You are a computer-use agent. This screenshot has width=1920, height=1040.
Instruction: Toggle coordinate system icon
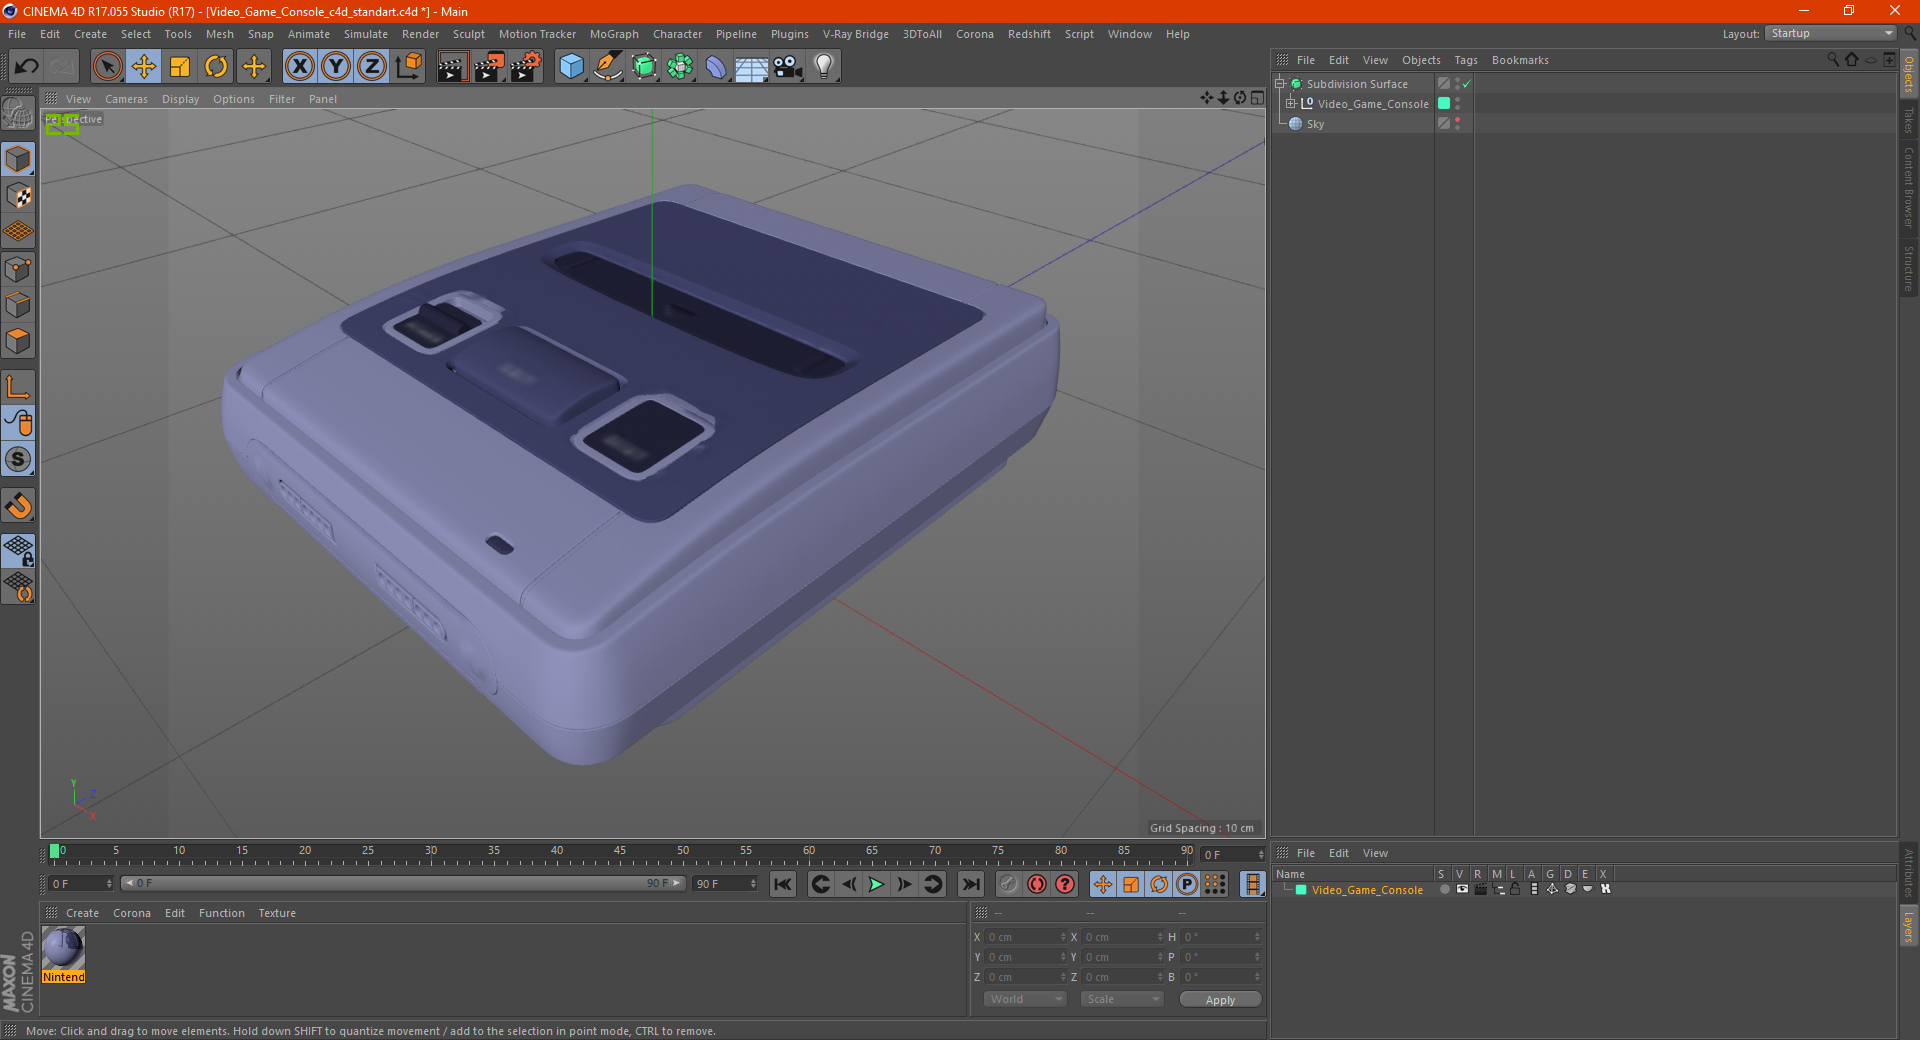click(x=408, y=67)
